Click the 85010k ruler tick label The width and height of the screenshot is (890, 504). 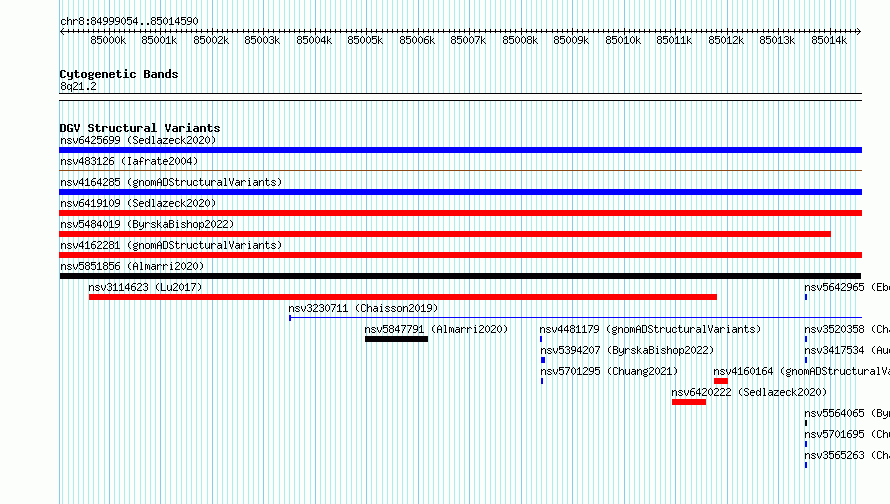(x=623, y=40)
